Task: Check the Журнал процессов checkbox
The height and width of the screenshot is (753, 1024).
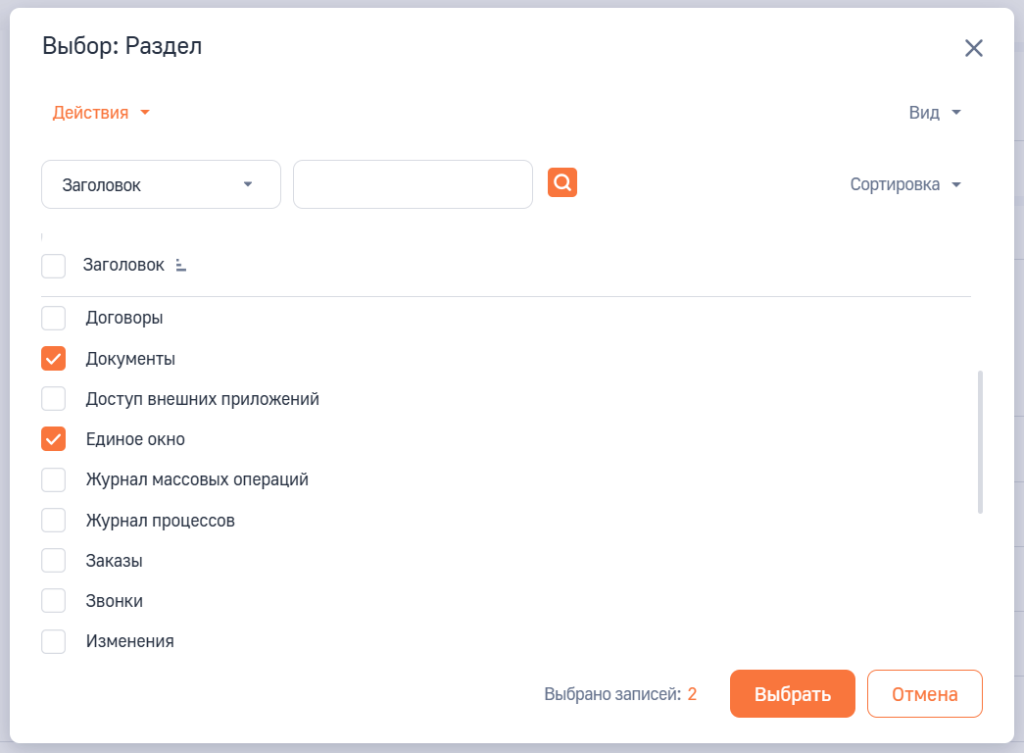Action: click(x=54, y=521)
